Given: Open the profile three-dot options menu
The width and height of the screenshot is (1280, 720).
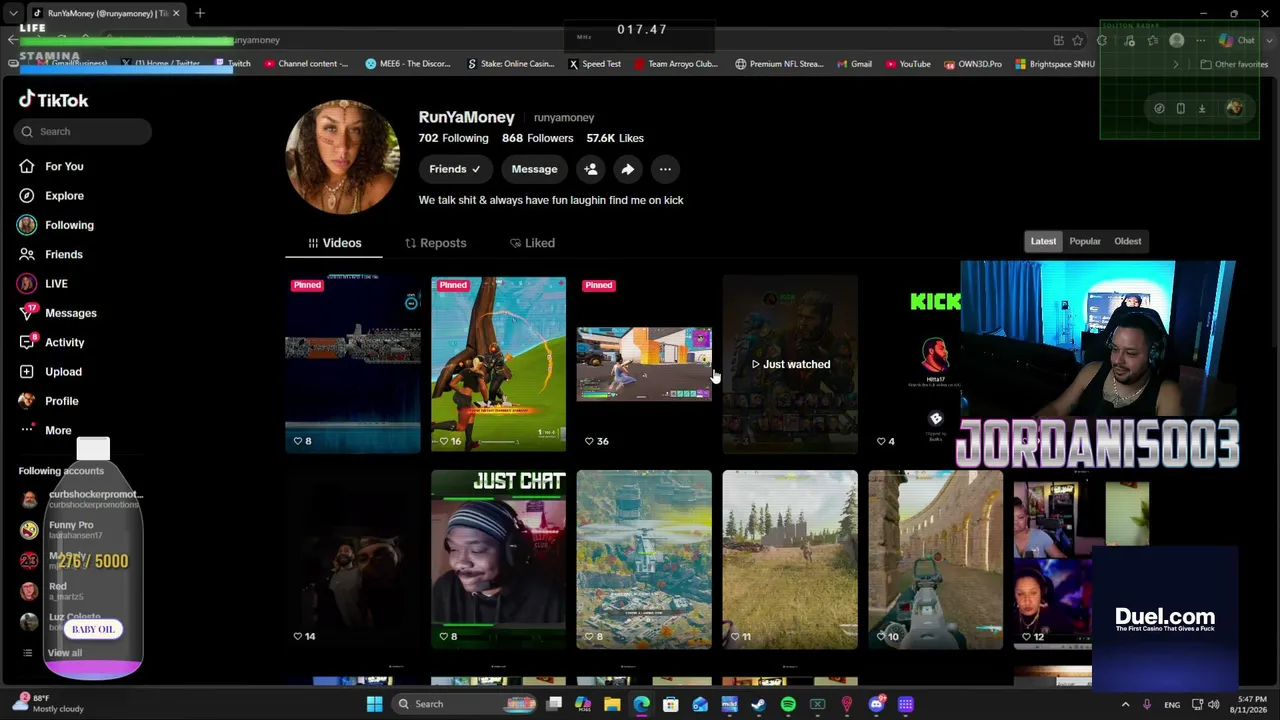Looking at the screenshot, I should 665,169.
